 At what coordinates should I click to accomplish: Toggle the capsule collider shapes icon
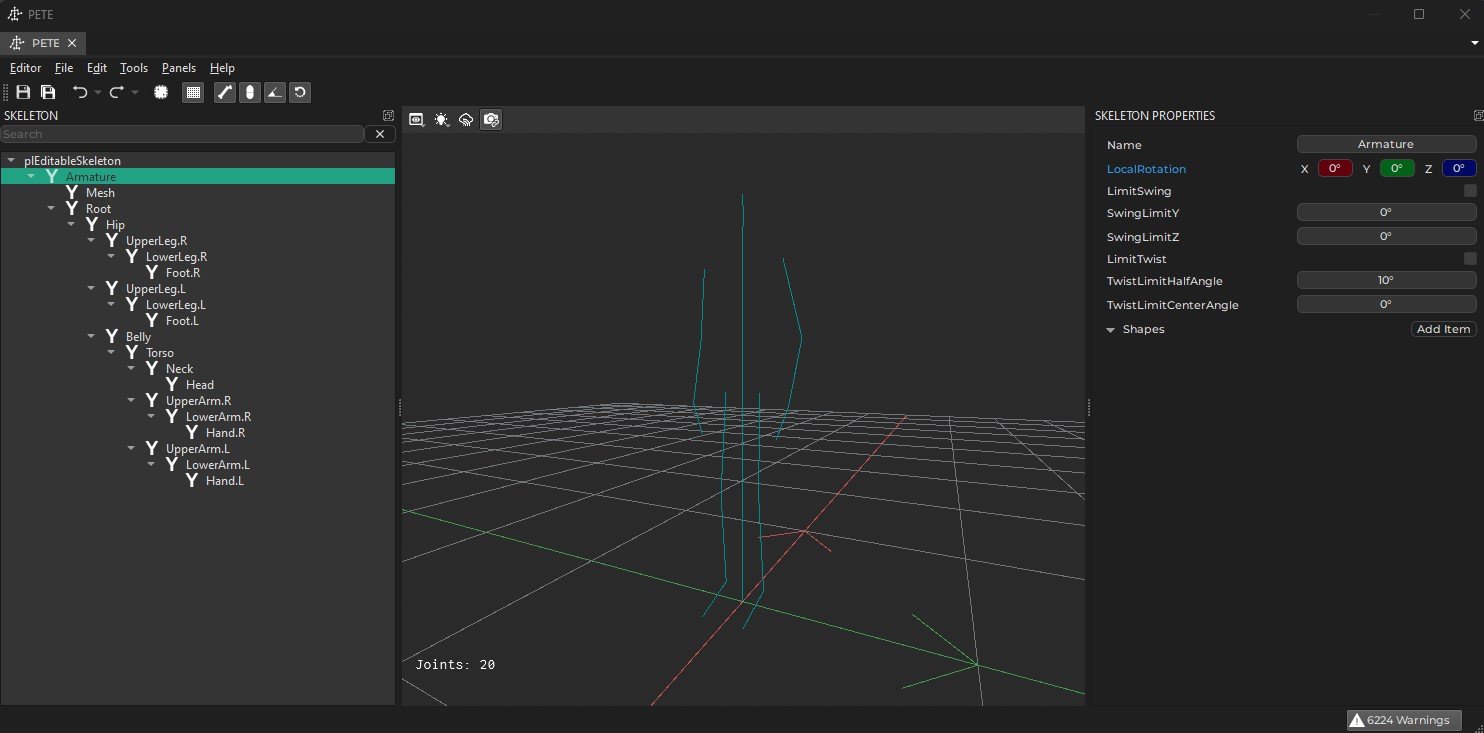tap(250, 92)
